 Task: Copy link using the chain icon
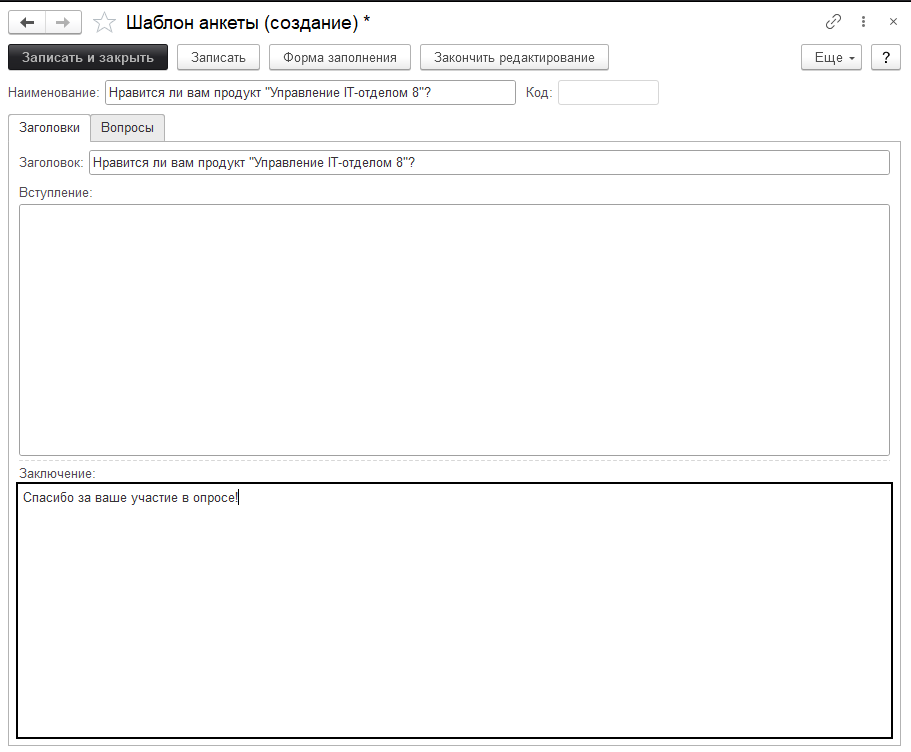pos(833,21)
